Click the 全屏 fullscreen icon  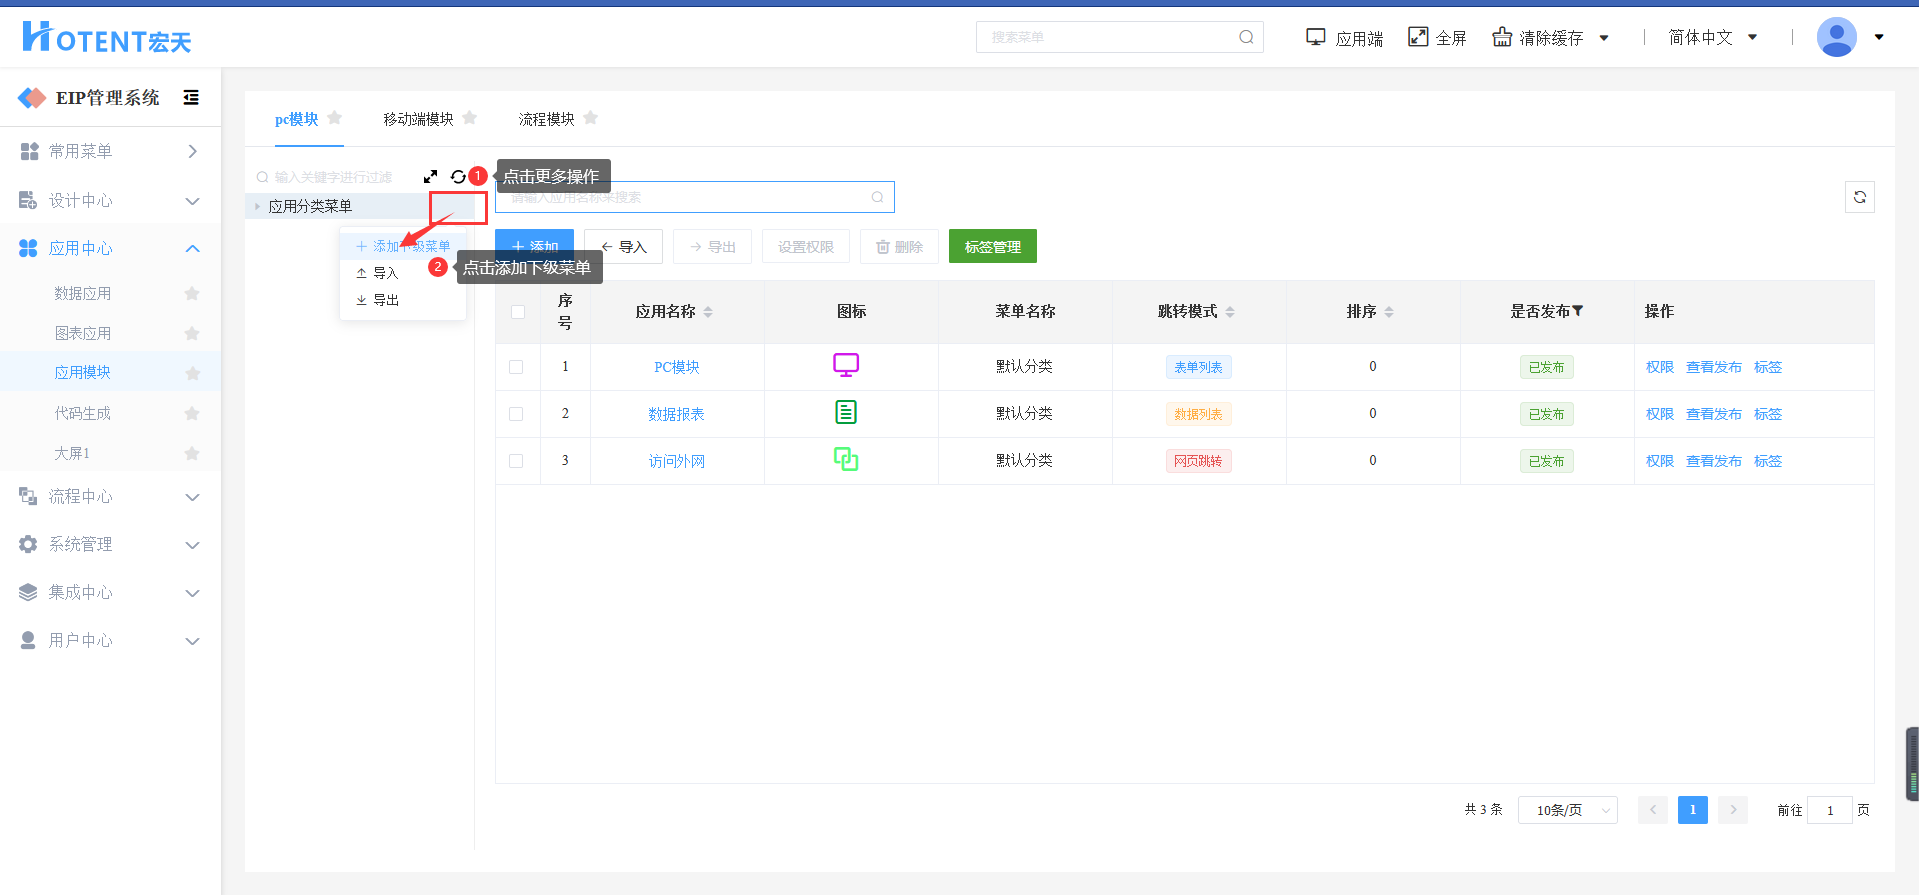(1418, 37)
